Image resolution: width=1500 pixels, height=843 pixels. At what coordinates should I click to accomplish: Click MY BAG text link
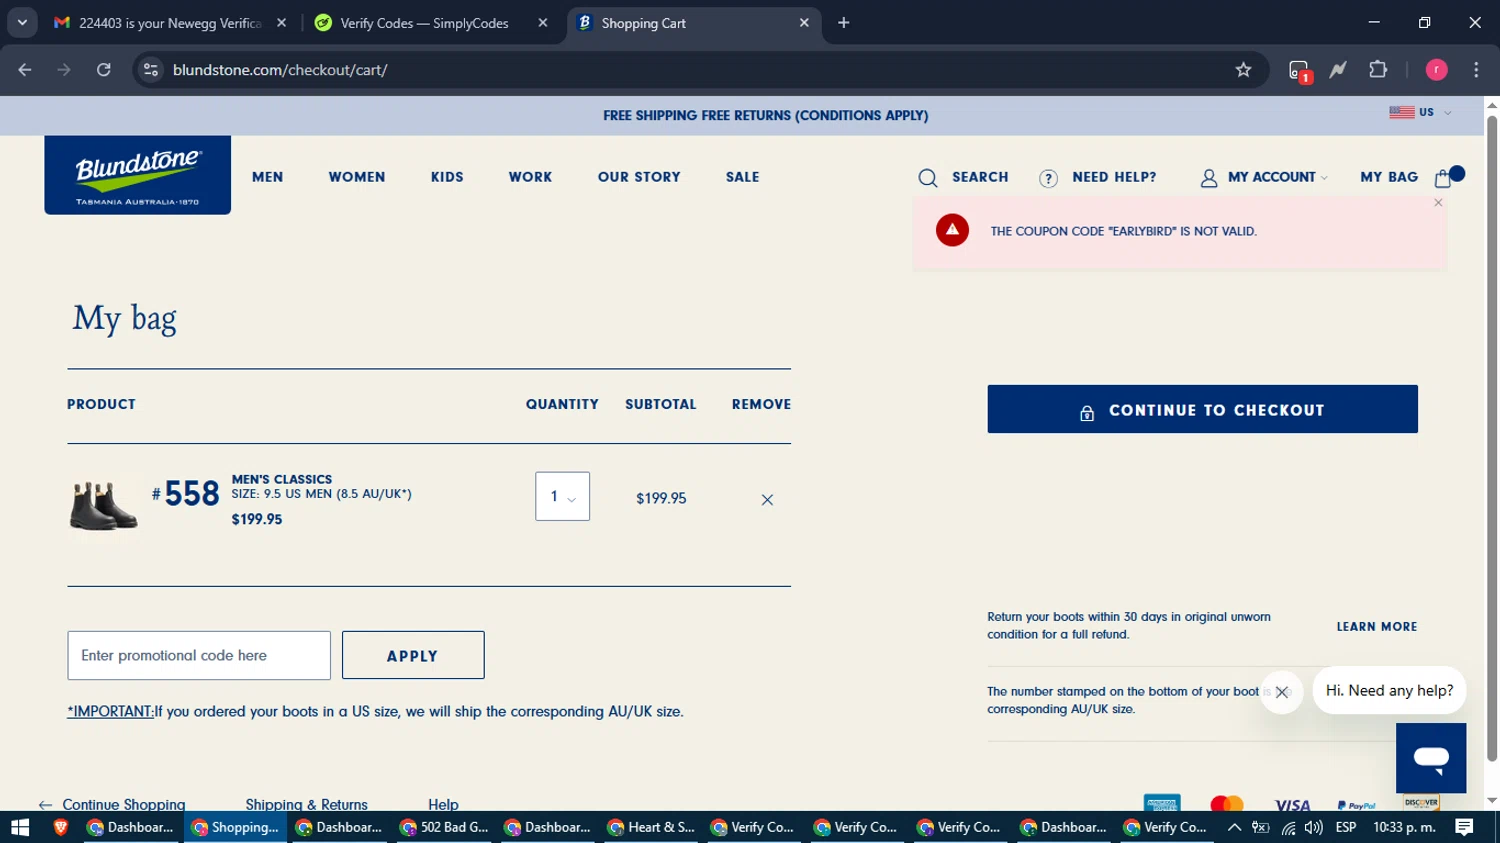(x=1389, y=177)
